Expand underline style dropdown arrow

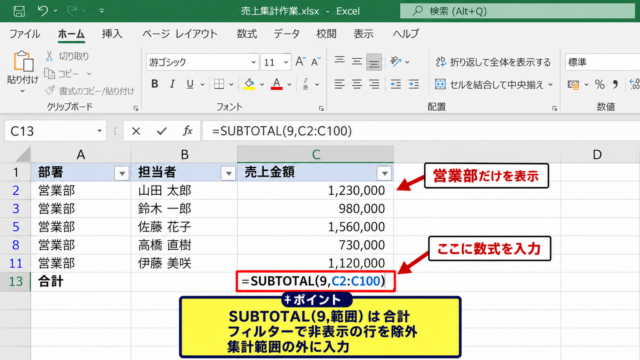pyautogui.click(x=202, y=84)
